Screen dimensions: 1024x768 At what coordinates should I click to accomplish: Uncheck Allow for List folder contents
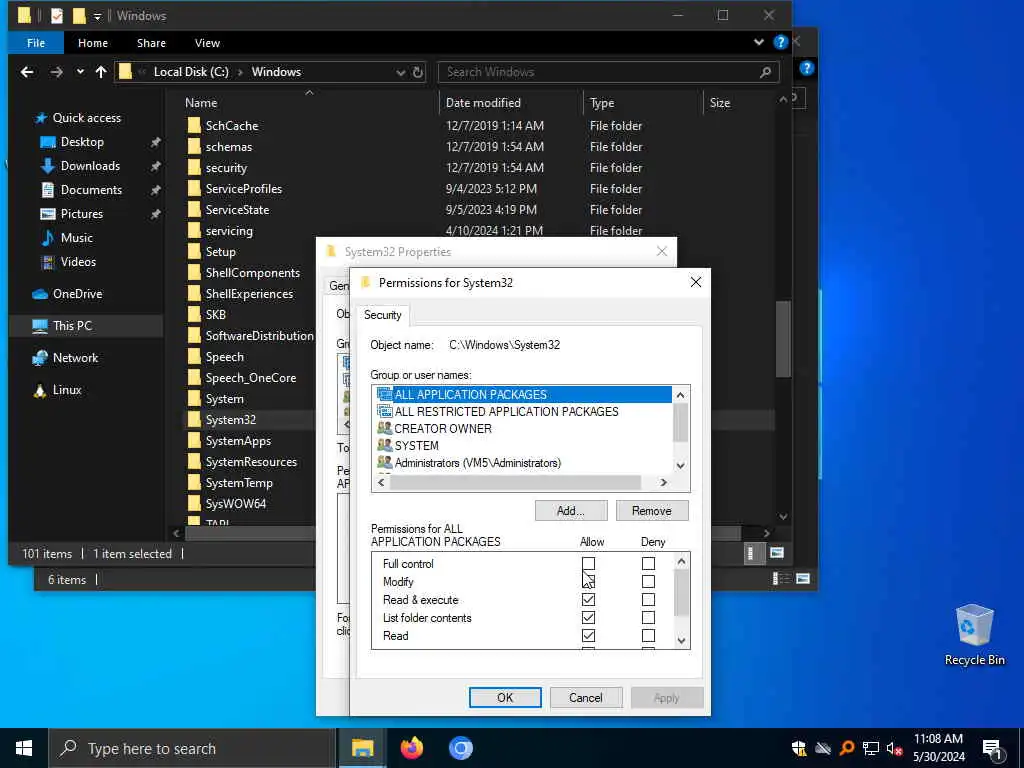pyautogui.click(x=588, y=617)
